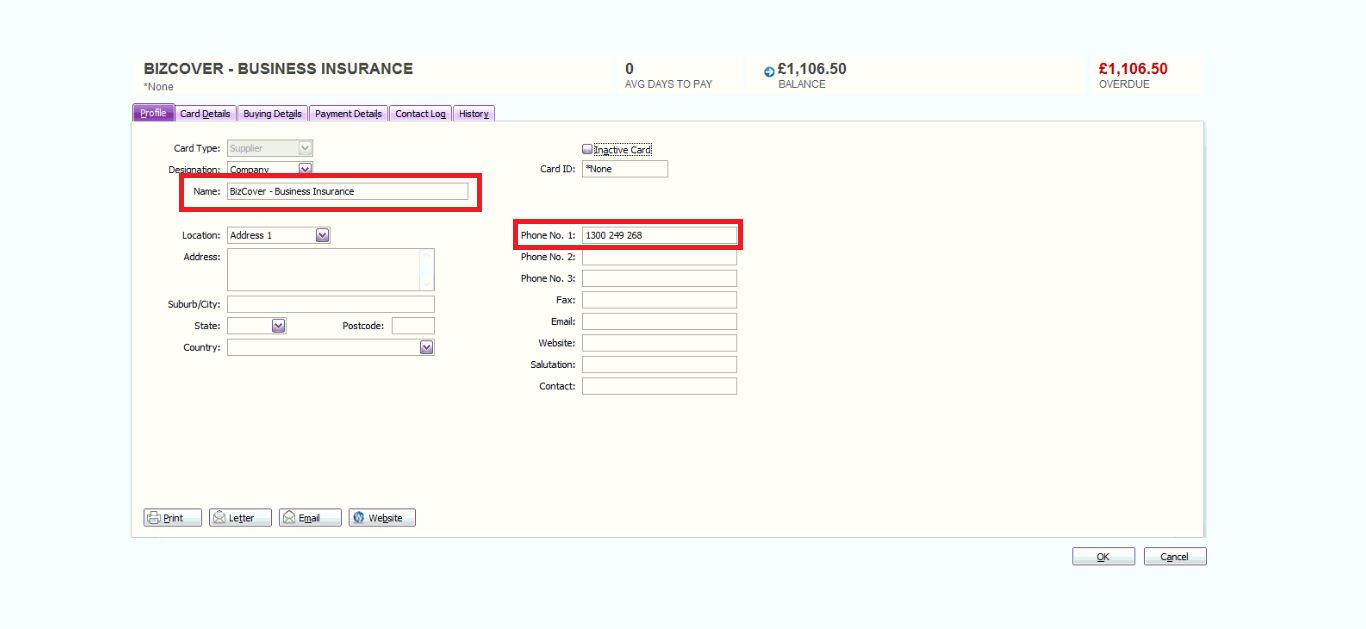1366x629 pixels.
Task: Open the Buying Details tab
Action: tap(272, 113)
